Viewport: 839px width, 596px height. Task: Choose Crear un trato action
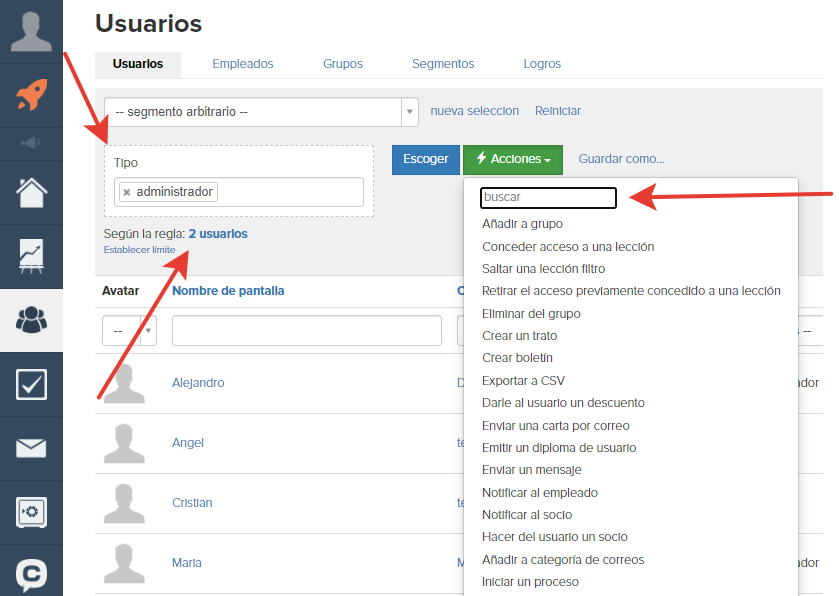click(519, 336)
